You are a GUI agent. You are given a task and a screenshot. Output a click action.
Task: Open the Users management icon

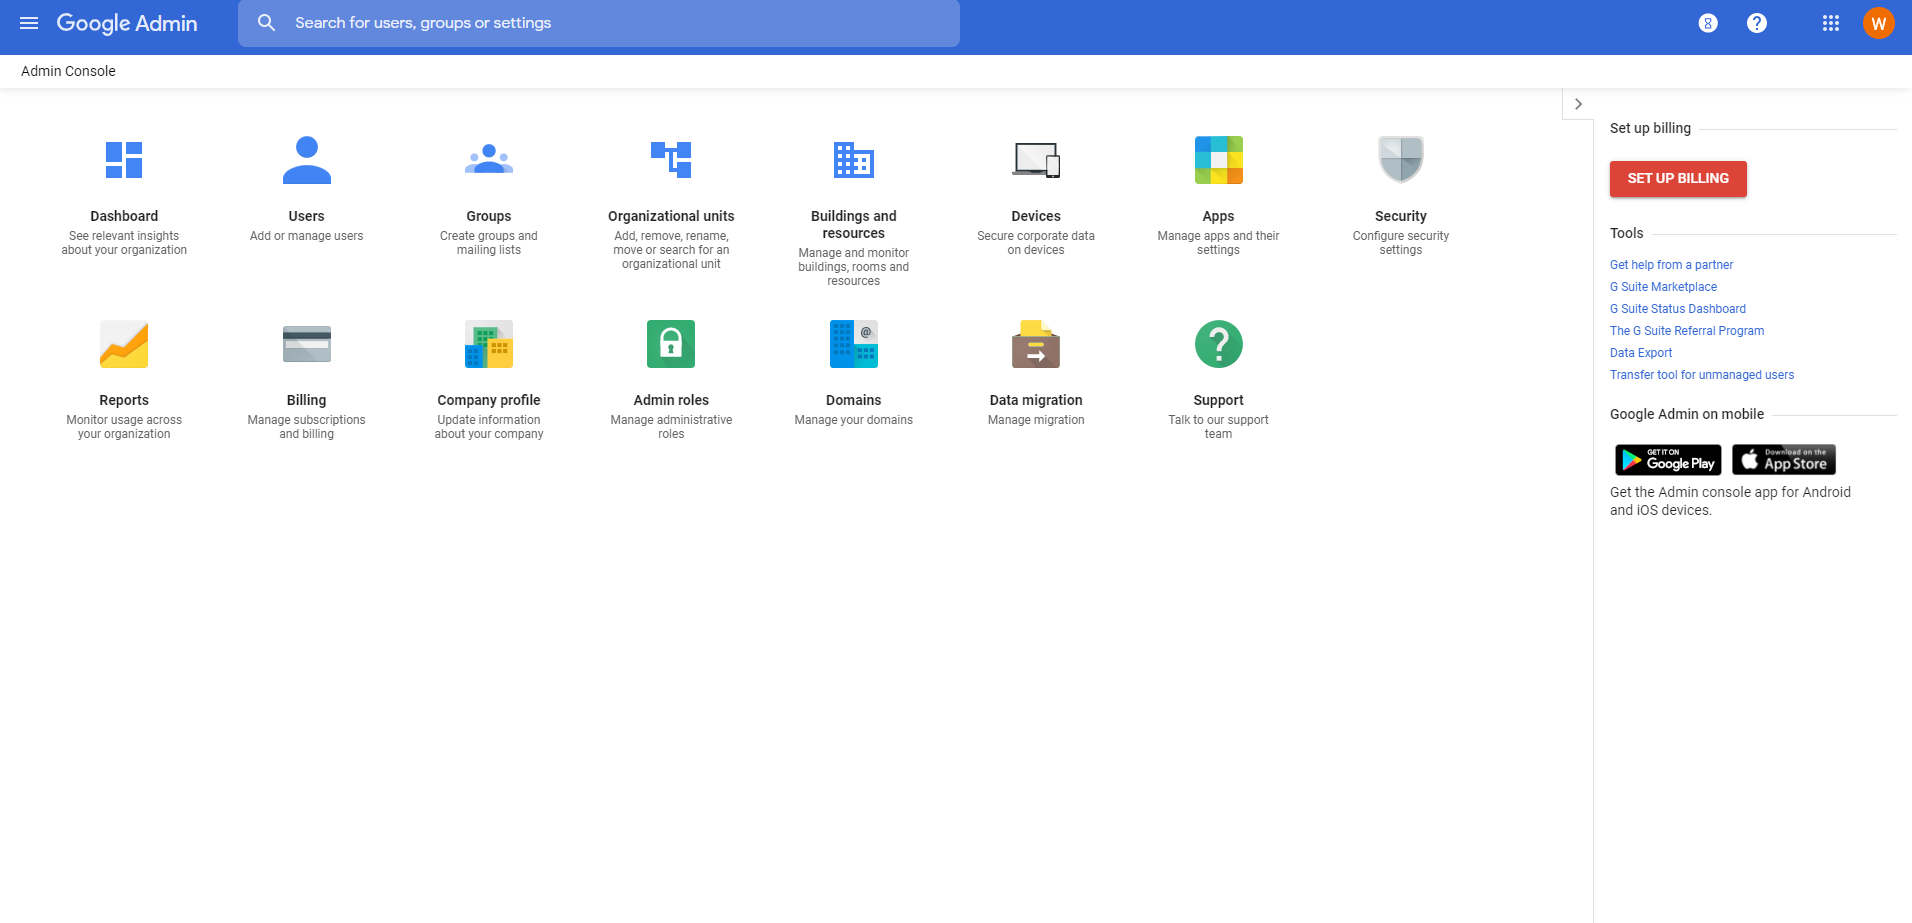click(306, 160)
